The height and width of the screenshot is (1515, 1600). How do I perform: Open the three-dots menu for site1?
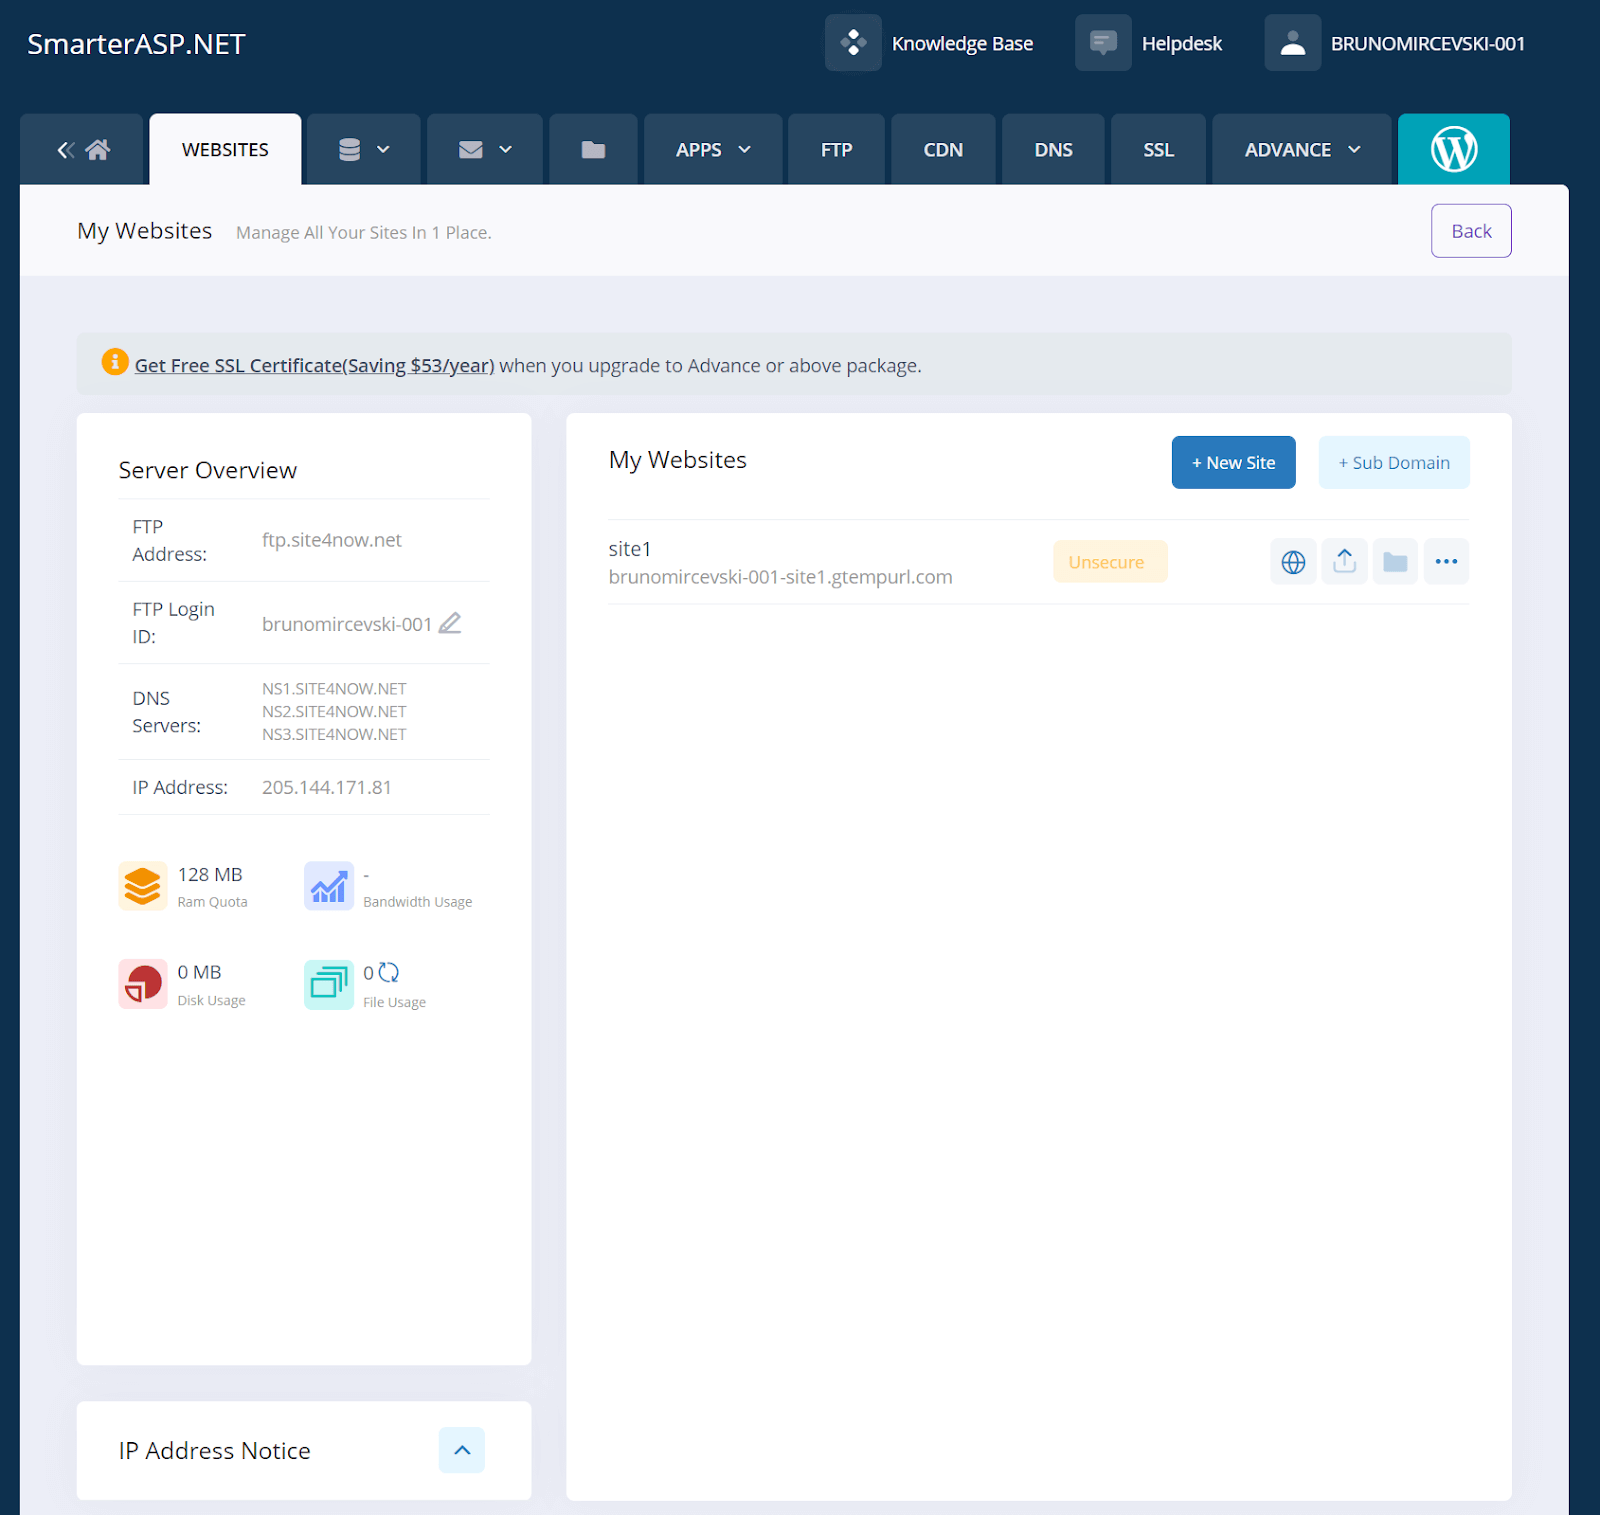[1446, 562]
